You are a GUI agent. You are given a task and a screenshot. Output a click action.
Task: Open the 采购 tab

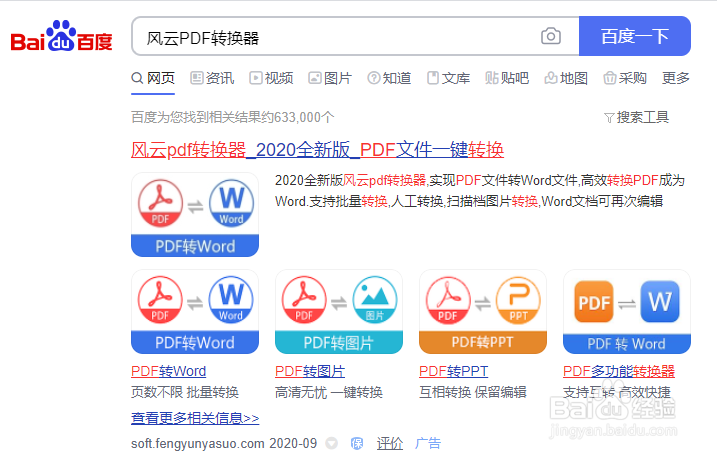click(x=625, y=78)
